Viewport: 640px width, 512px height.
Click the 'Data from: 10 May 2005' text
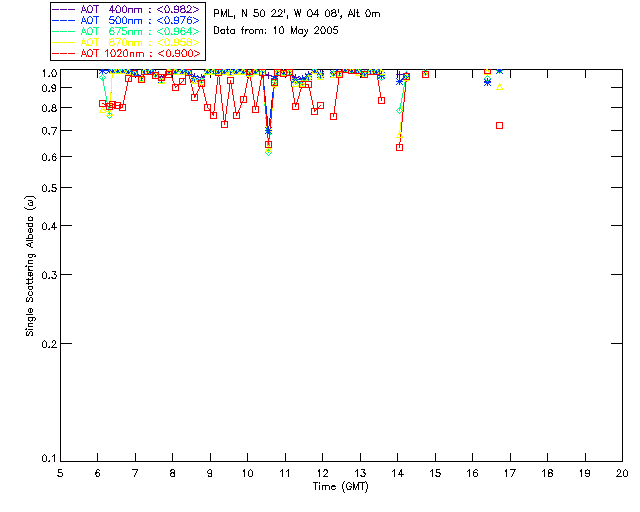click(276, 31)
